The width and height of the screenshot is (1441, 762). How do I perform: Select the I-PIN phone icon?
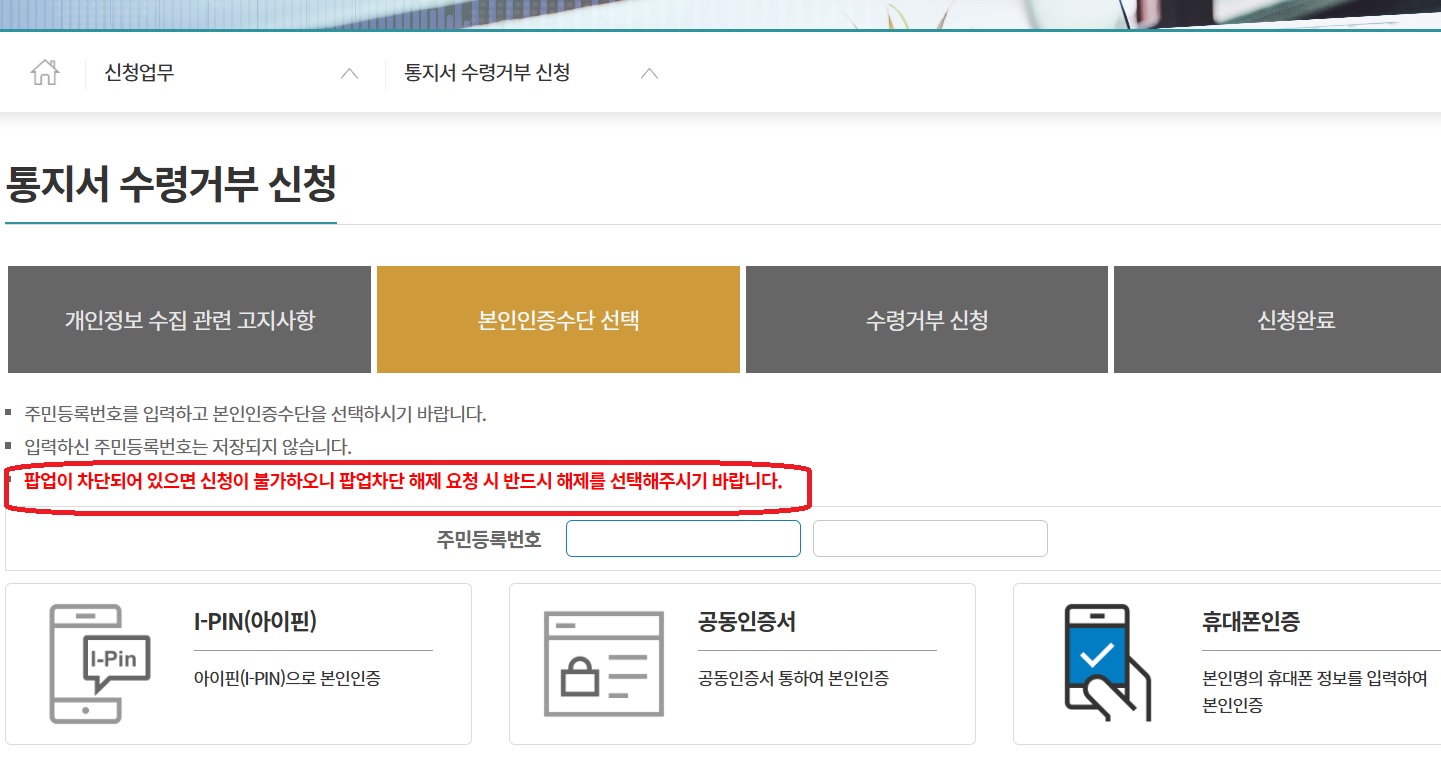coord(100,663)
